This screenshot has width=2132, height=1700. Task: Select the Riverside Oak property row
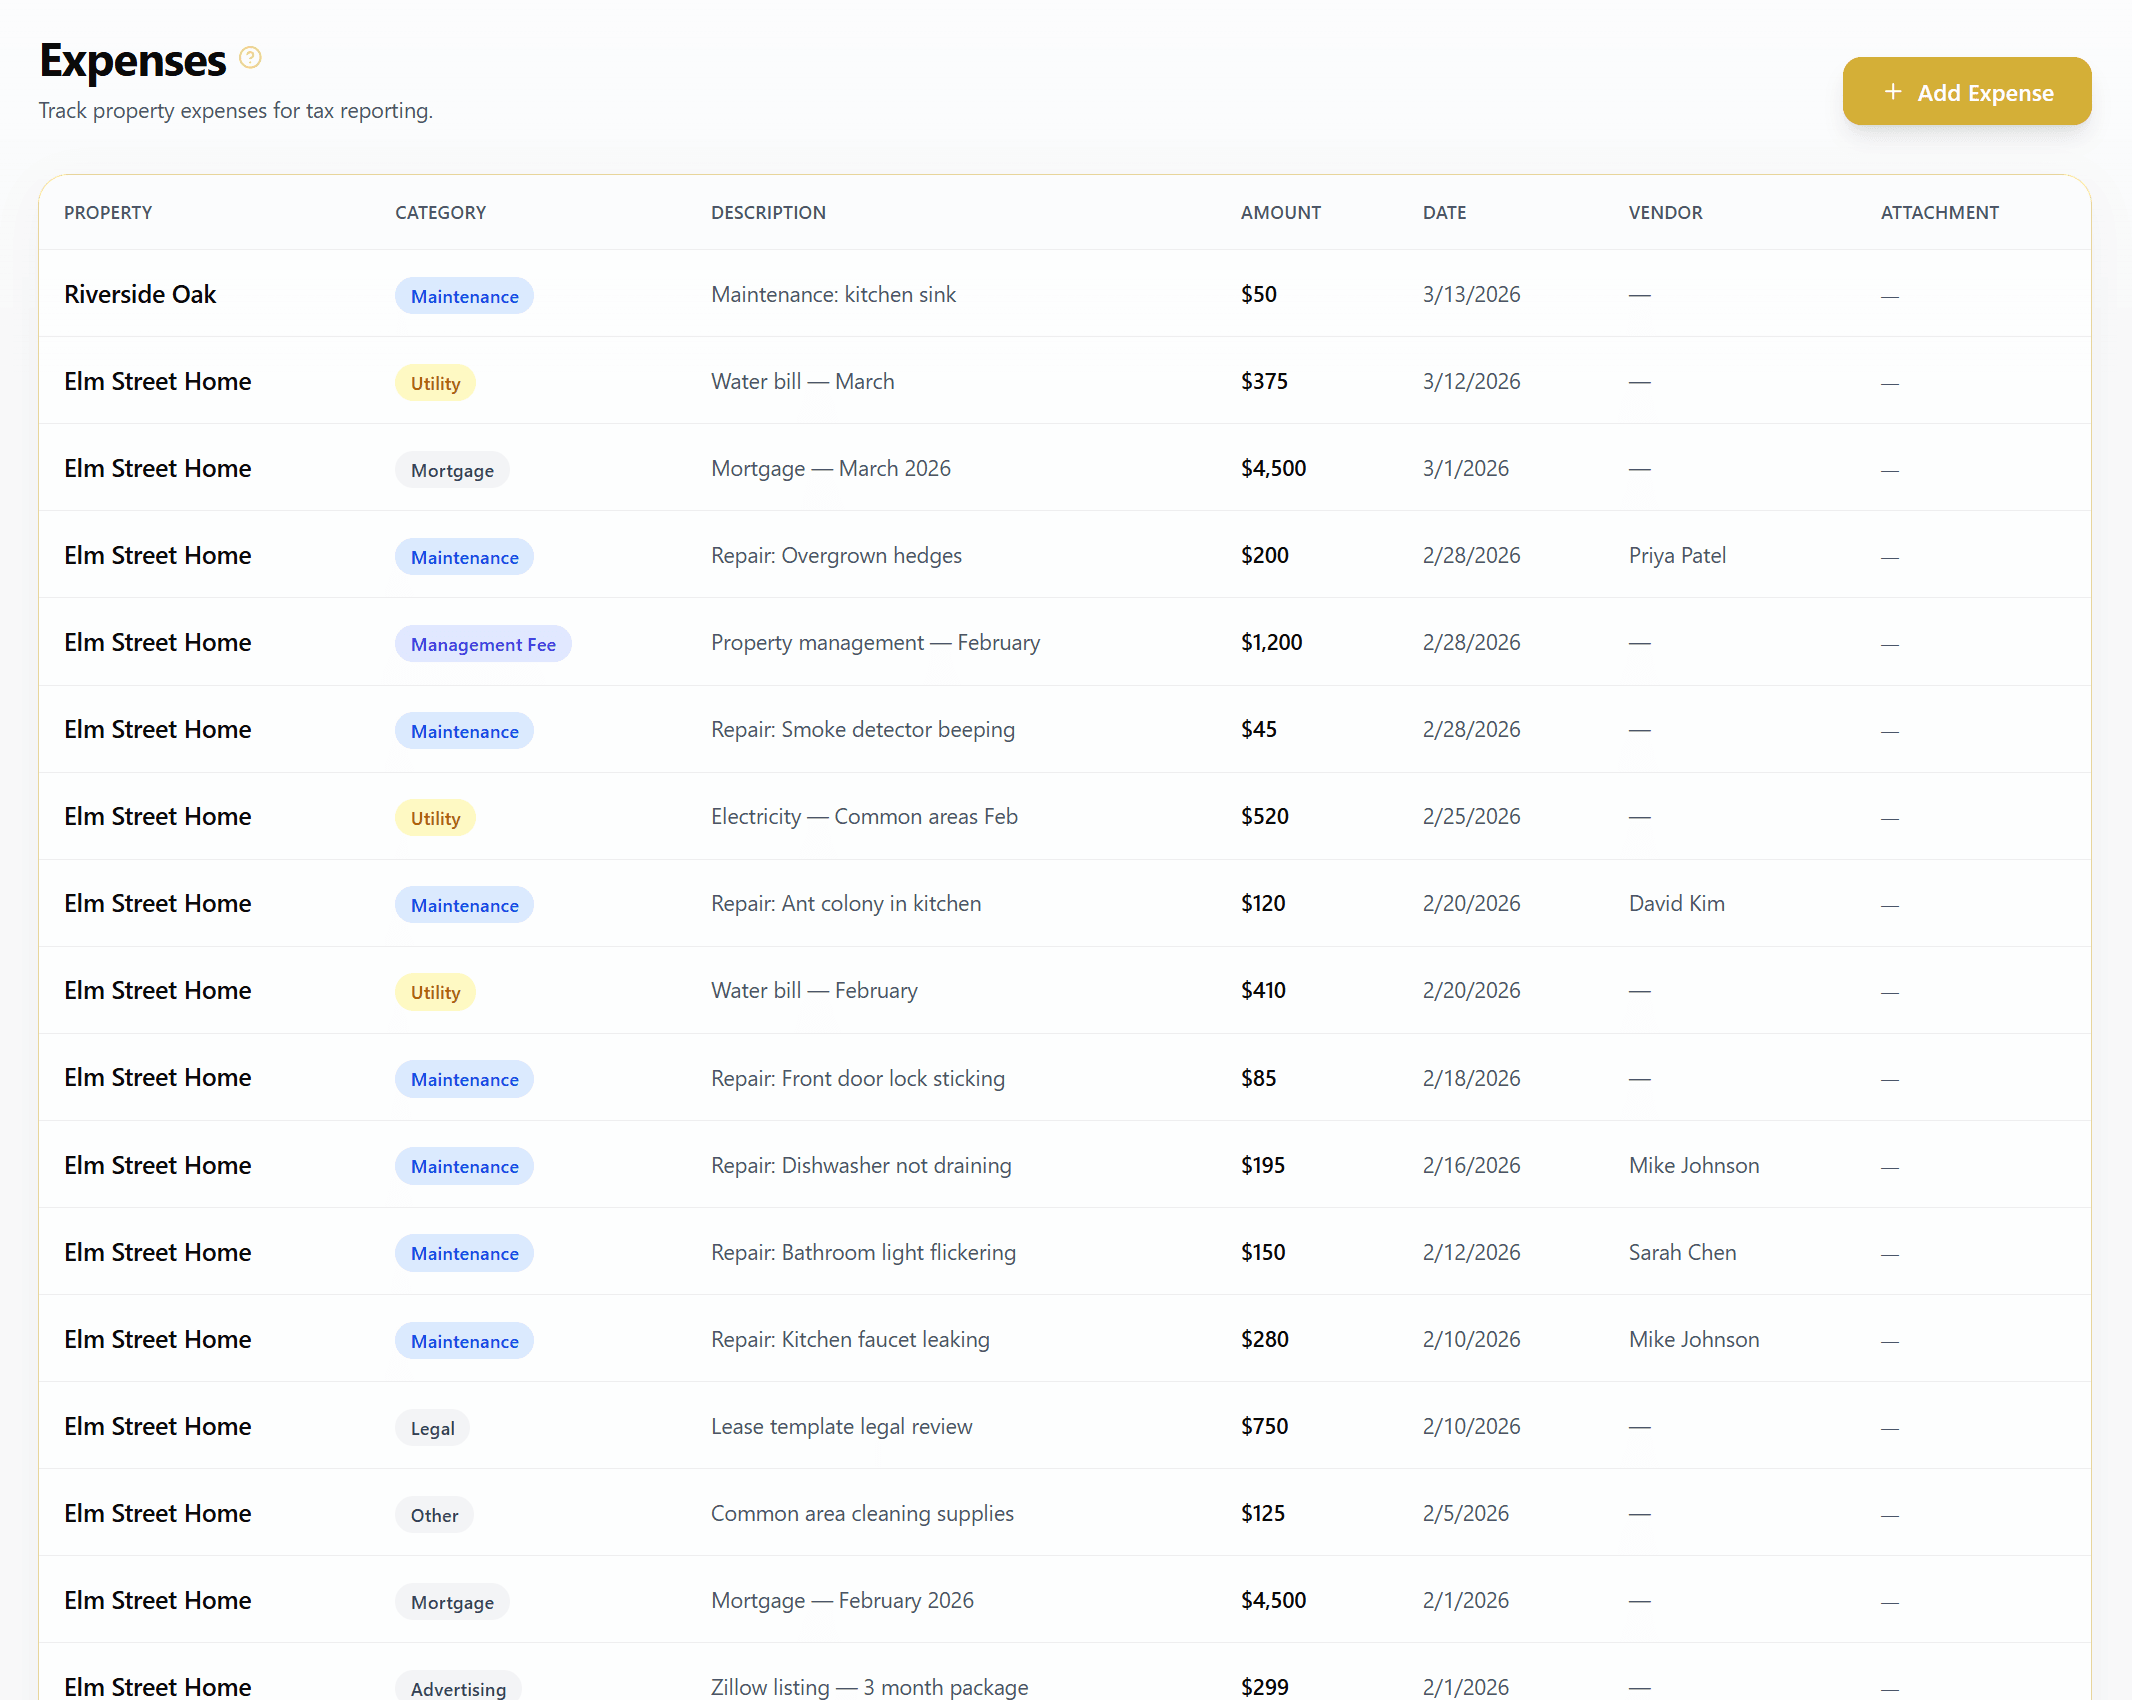click(140, 294)
